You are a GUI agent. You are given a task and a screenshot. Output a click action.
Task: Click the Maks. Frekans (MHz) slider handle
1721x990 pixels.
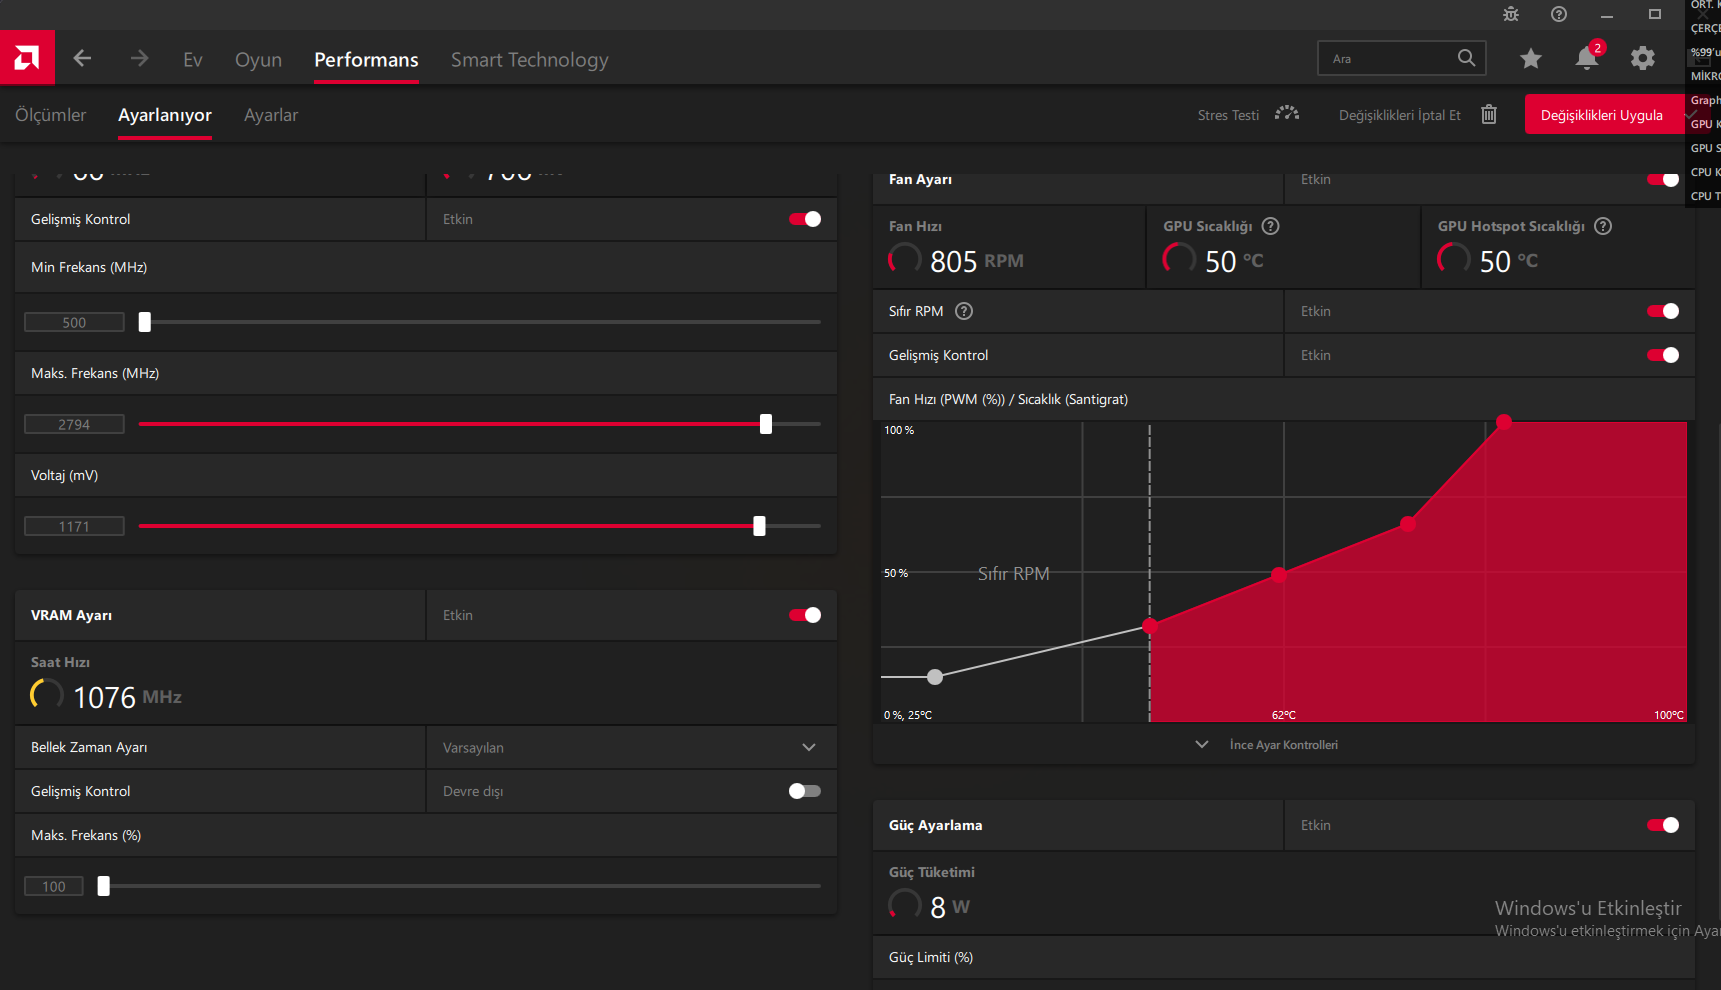click(x=766, y=424)
